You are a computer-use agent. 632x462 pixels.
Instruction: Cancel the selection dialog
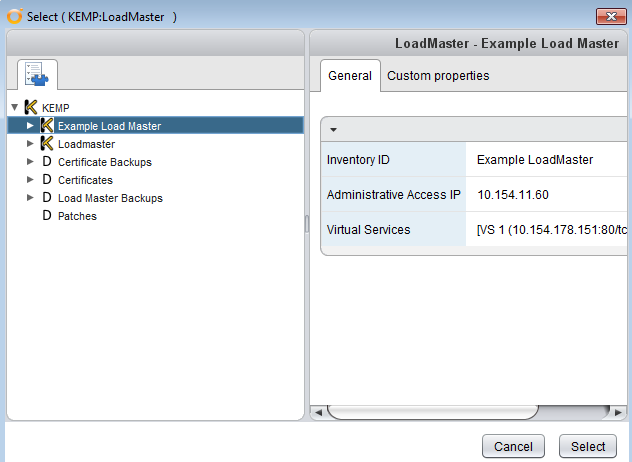(x=513, y=446)
